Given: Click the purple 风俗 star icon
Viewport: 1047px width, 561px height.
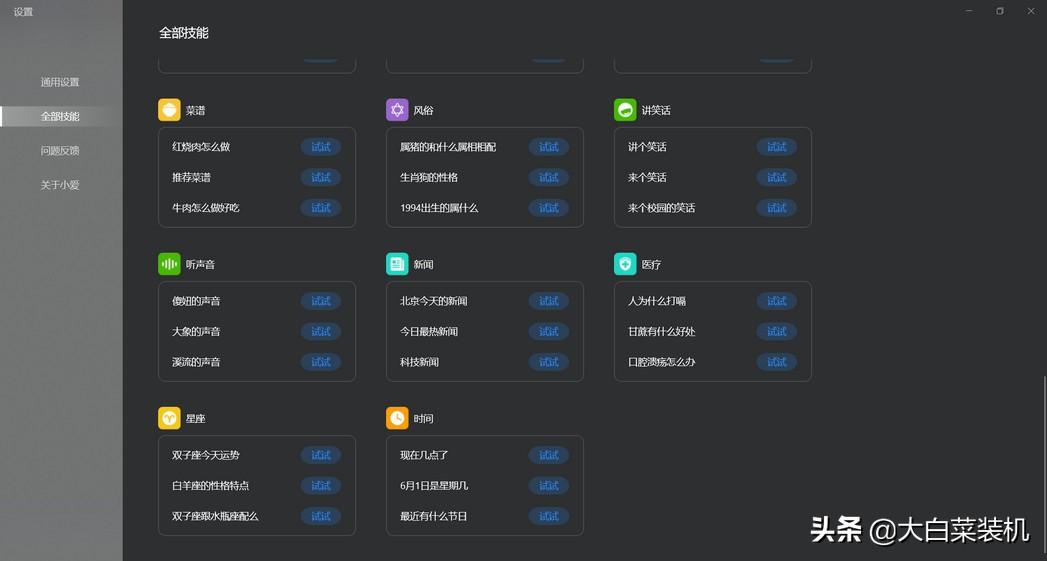Looking at the screenshot, I should point(397,110).
